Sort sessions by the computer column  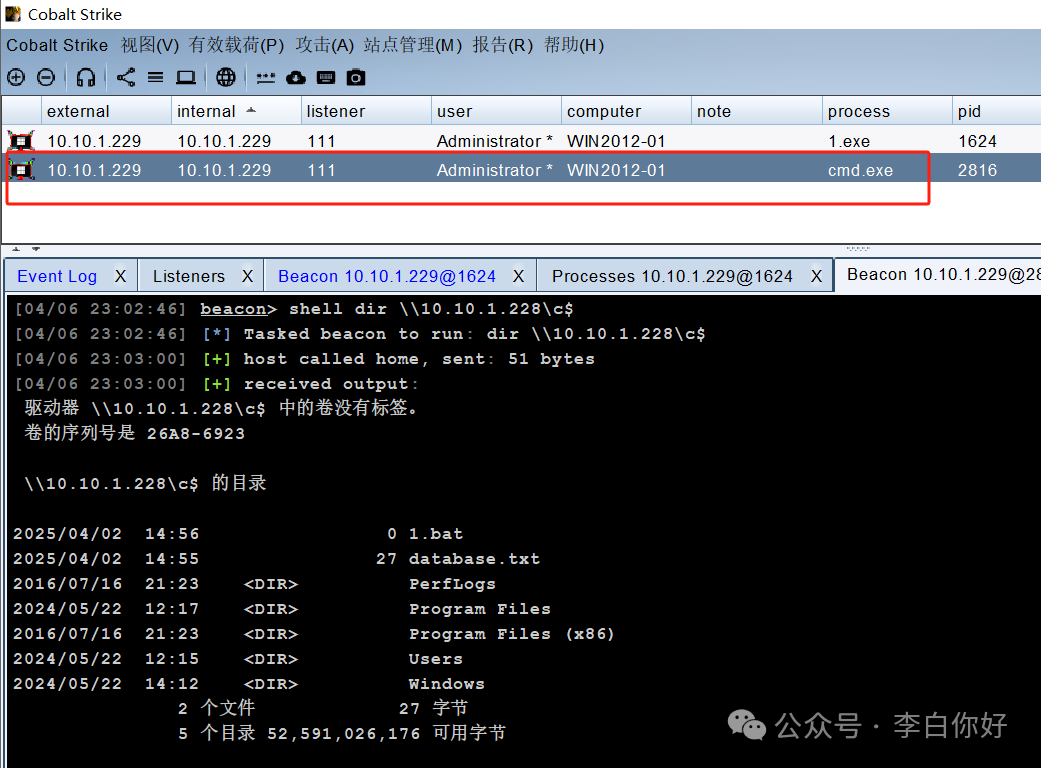tap(627, 111)
